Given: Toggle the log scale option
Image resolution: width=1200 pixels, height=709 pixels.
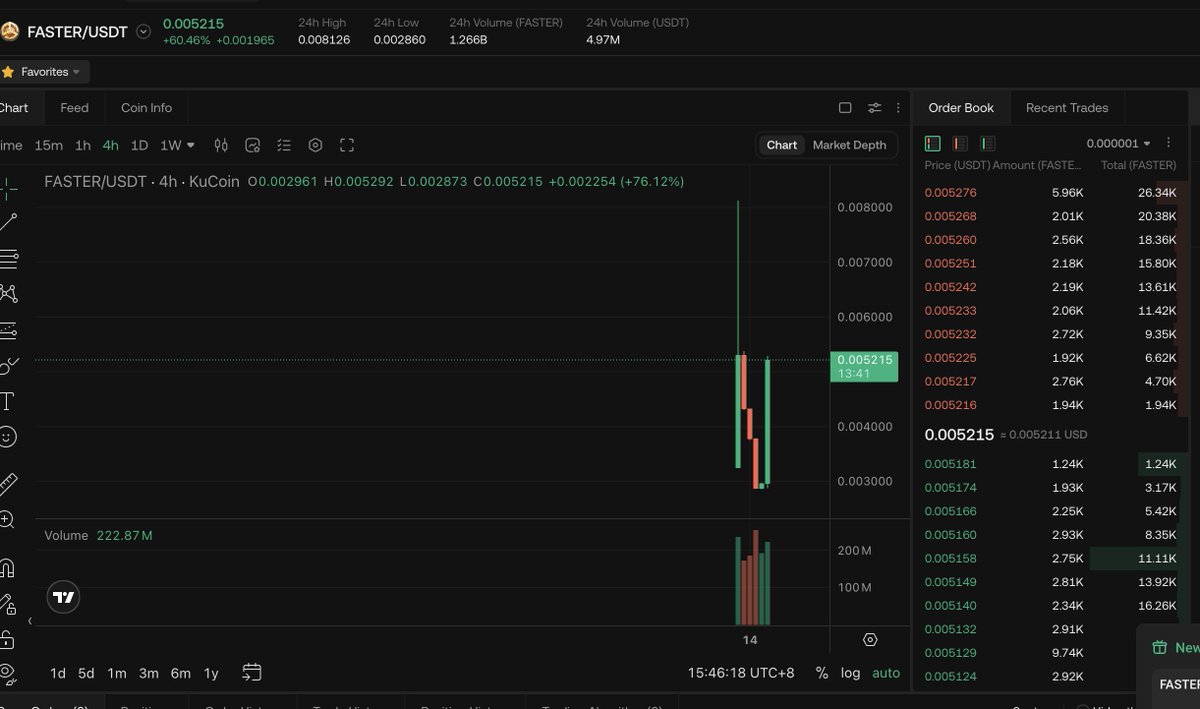Looking at the screenshot, I should coord(850,673).
